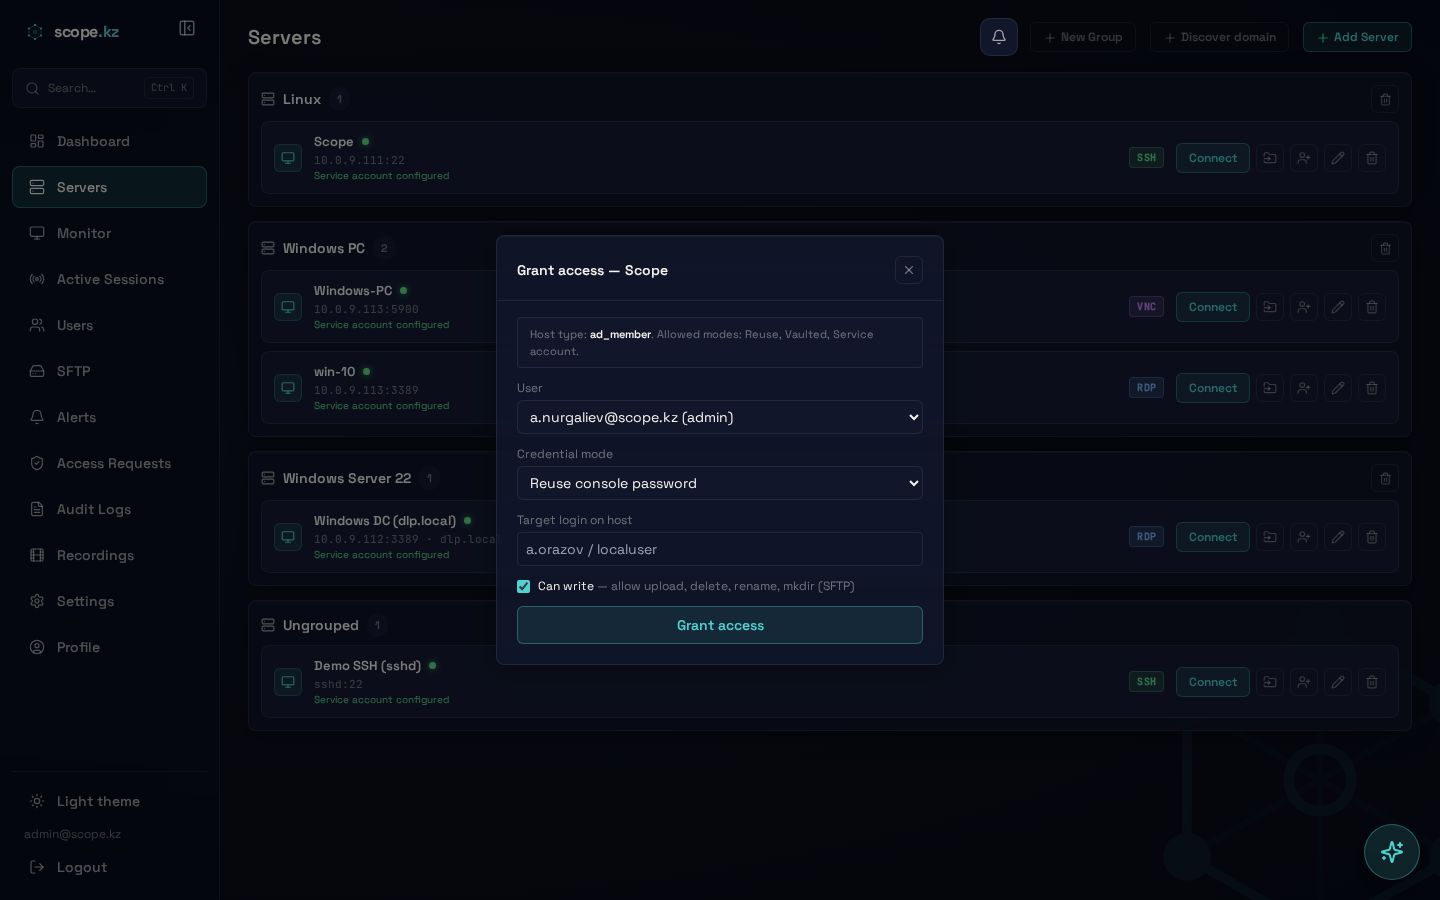Open Alerts in the sidebar
Viewport: 1440px width, 900px height.
pyautogui.click(x=109, y=417)
